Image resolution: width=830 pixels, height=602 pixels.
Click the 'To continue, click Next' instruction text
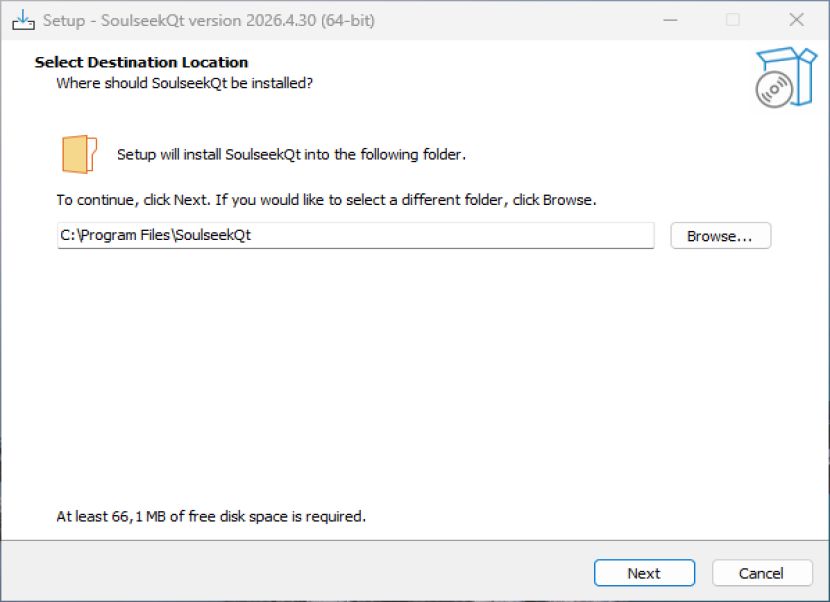(x=327, y=200)
